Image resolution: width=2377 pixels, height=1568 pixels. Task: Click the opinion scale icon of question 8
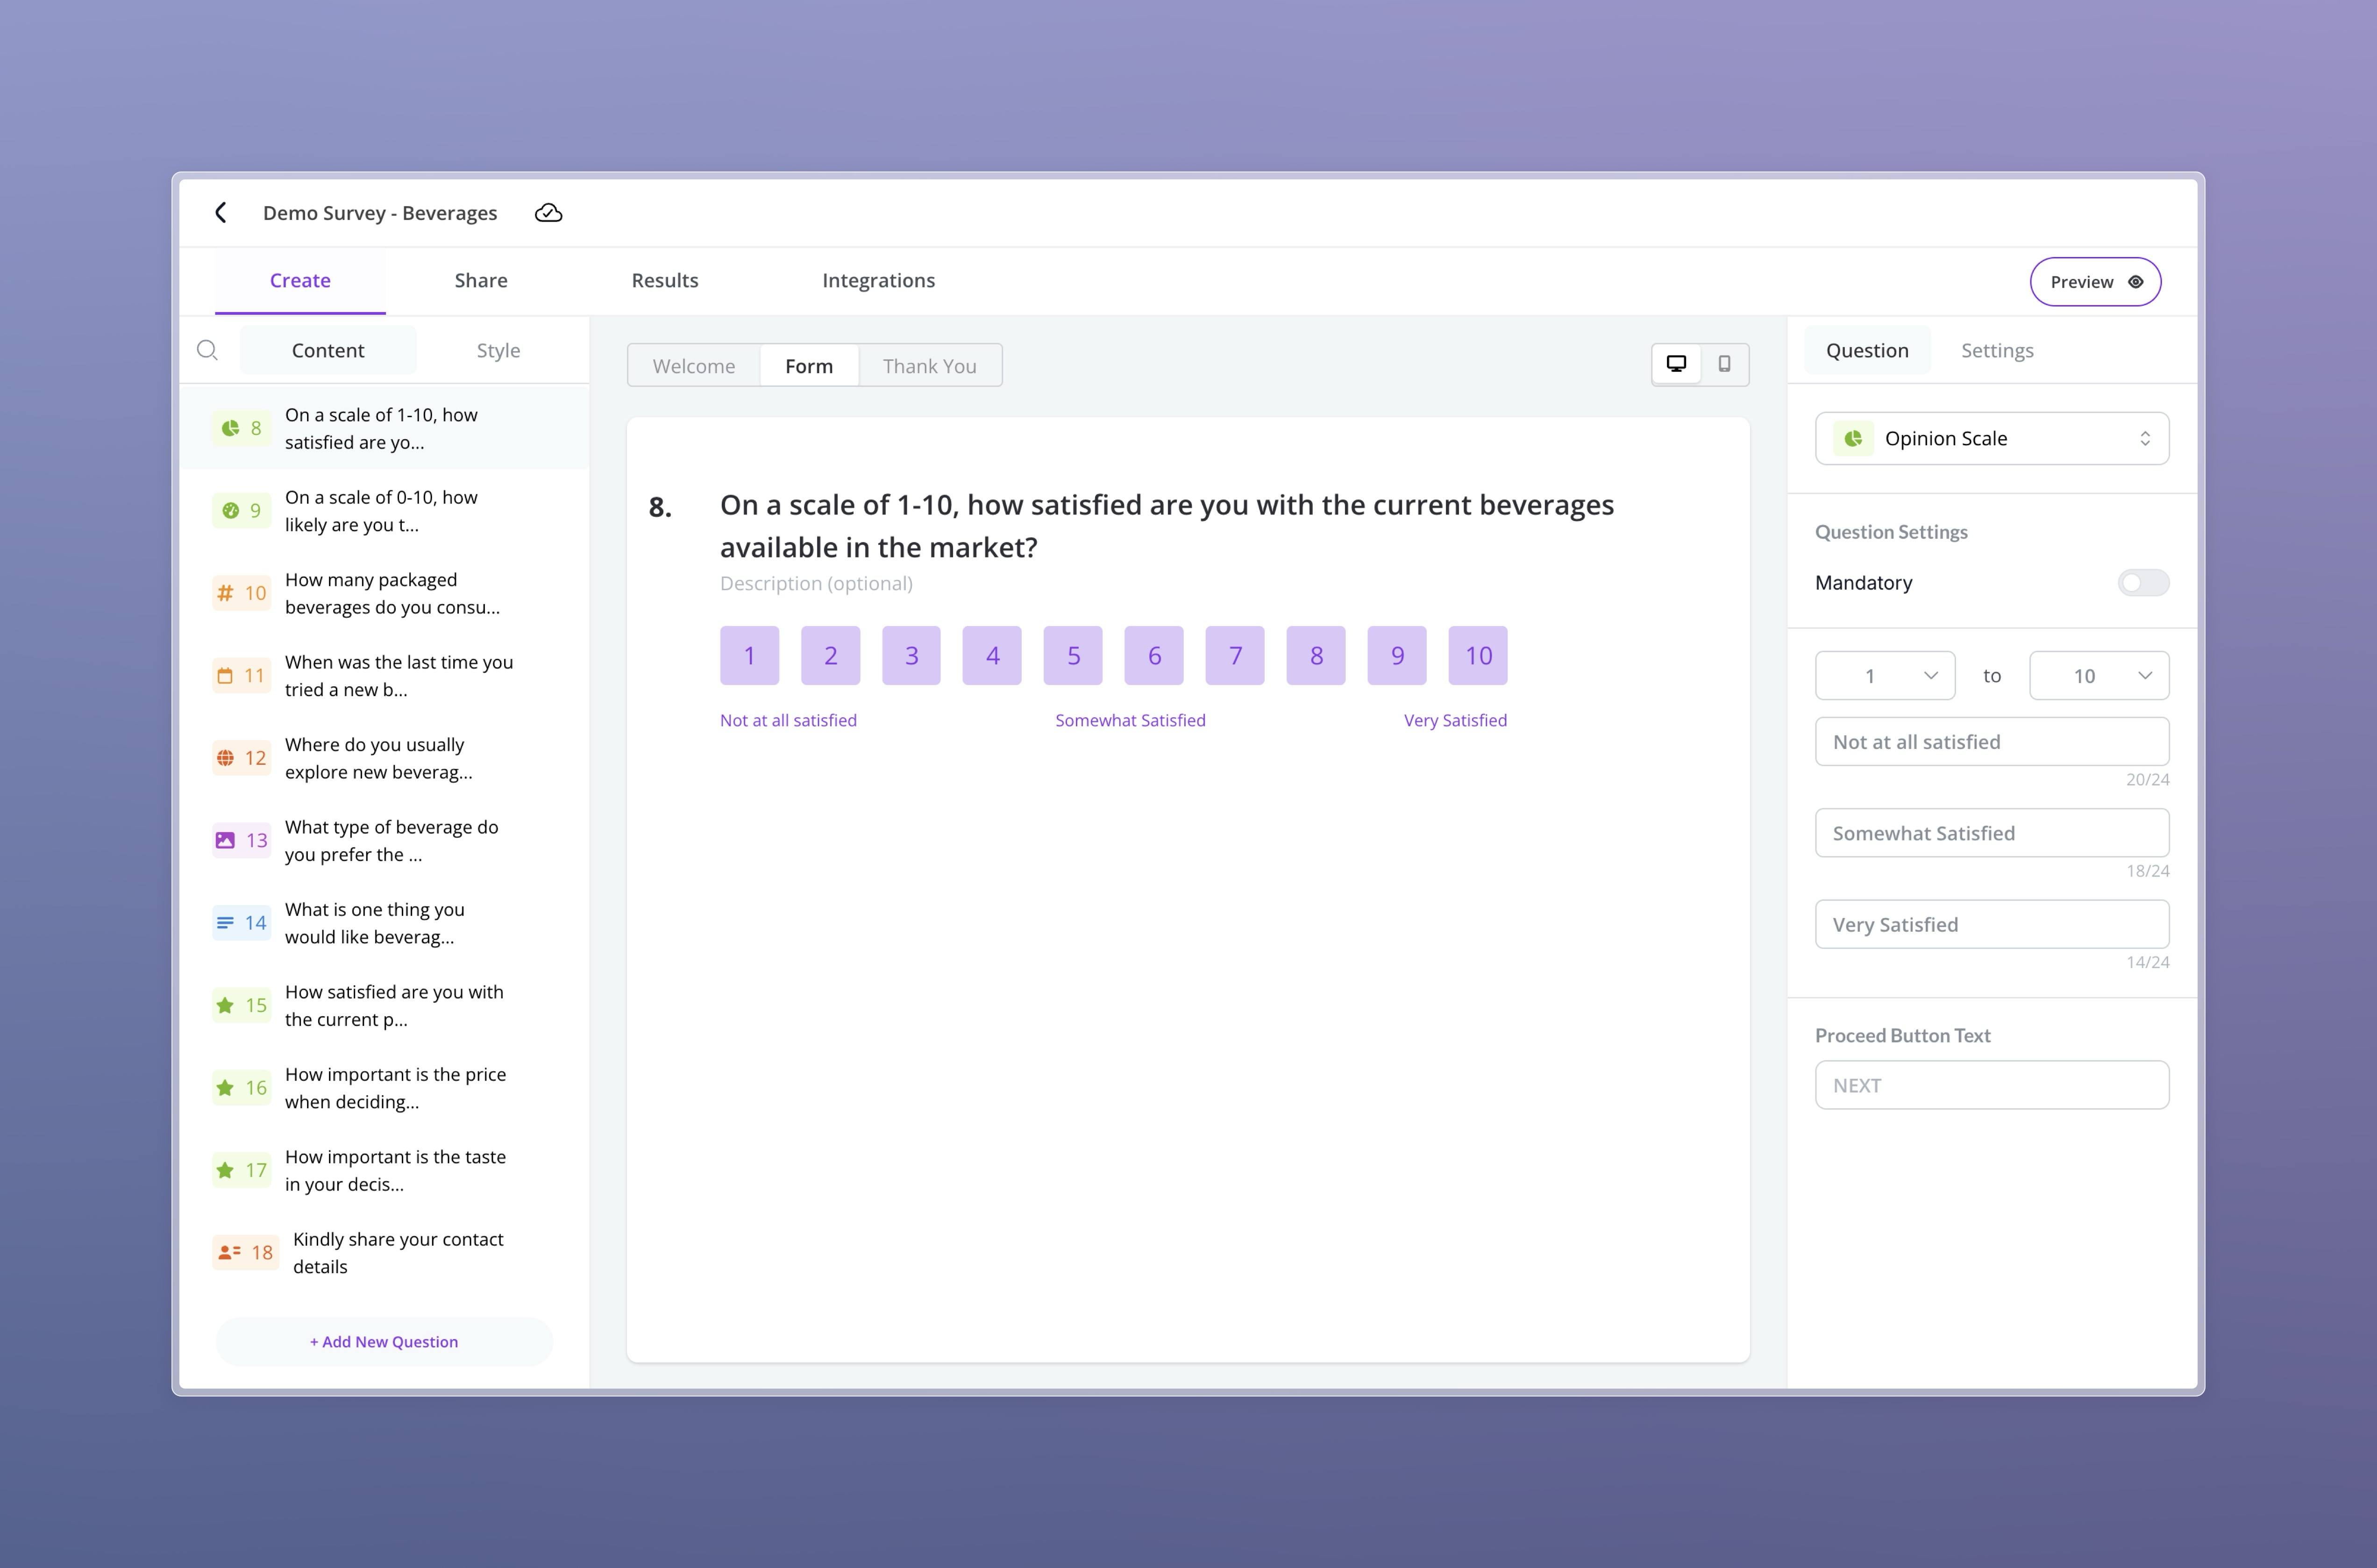click(x=230, y=428)
